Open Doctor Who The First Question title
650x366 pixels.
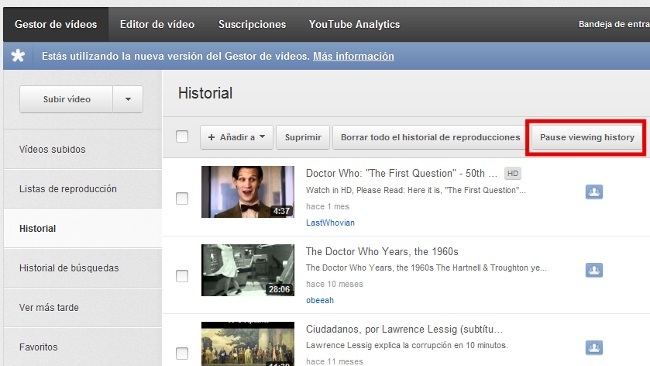coord(401,173)
